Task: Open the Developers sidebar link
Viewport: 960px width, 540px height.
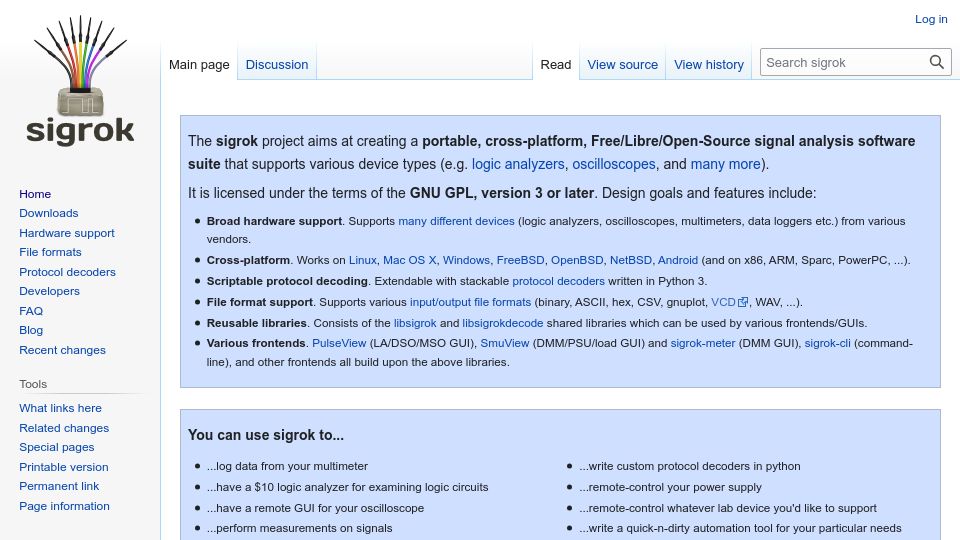Action: point(49,291)
